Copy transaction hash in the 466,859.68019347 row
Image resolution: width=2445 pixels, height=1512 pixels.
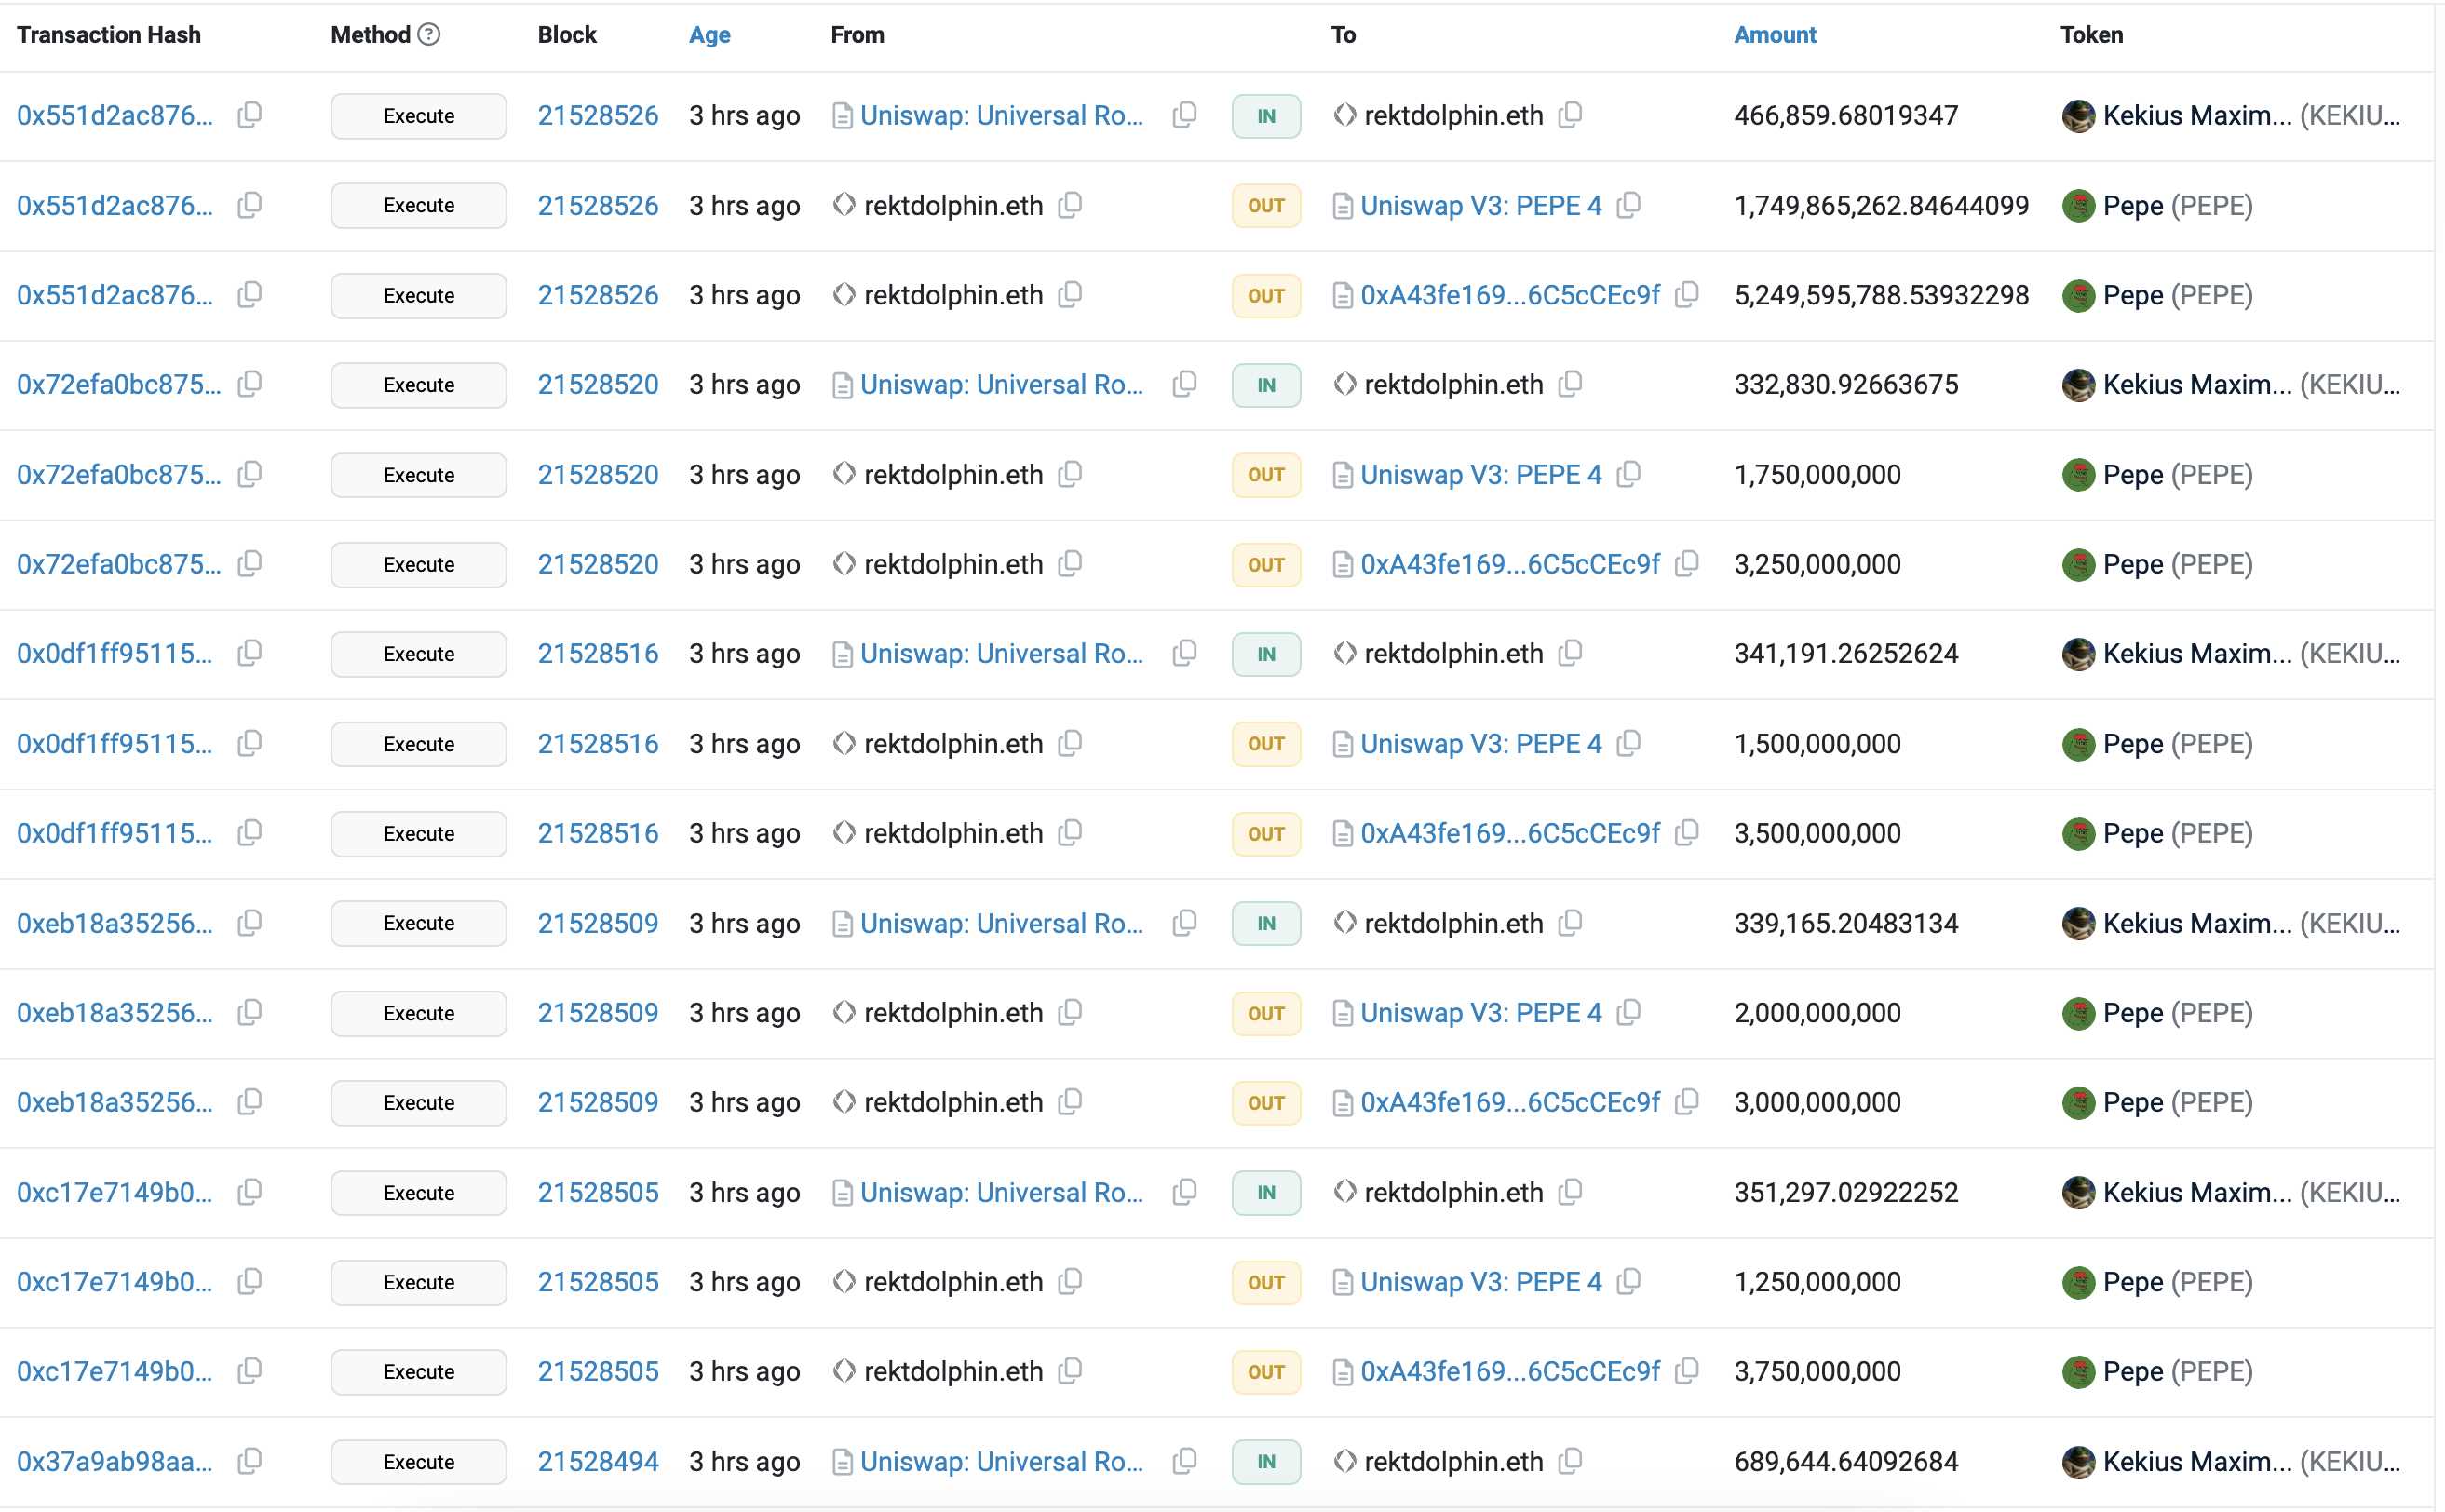[x=250, y=115]
